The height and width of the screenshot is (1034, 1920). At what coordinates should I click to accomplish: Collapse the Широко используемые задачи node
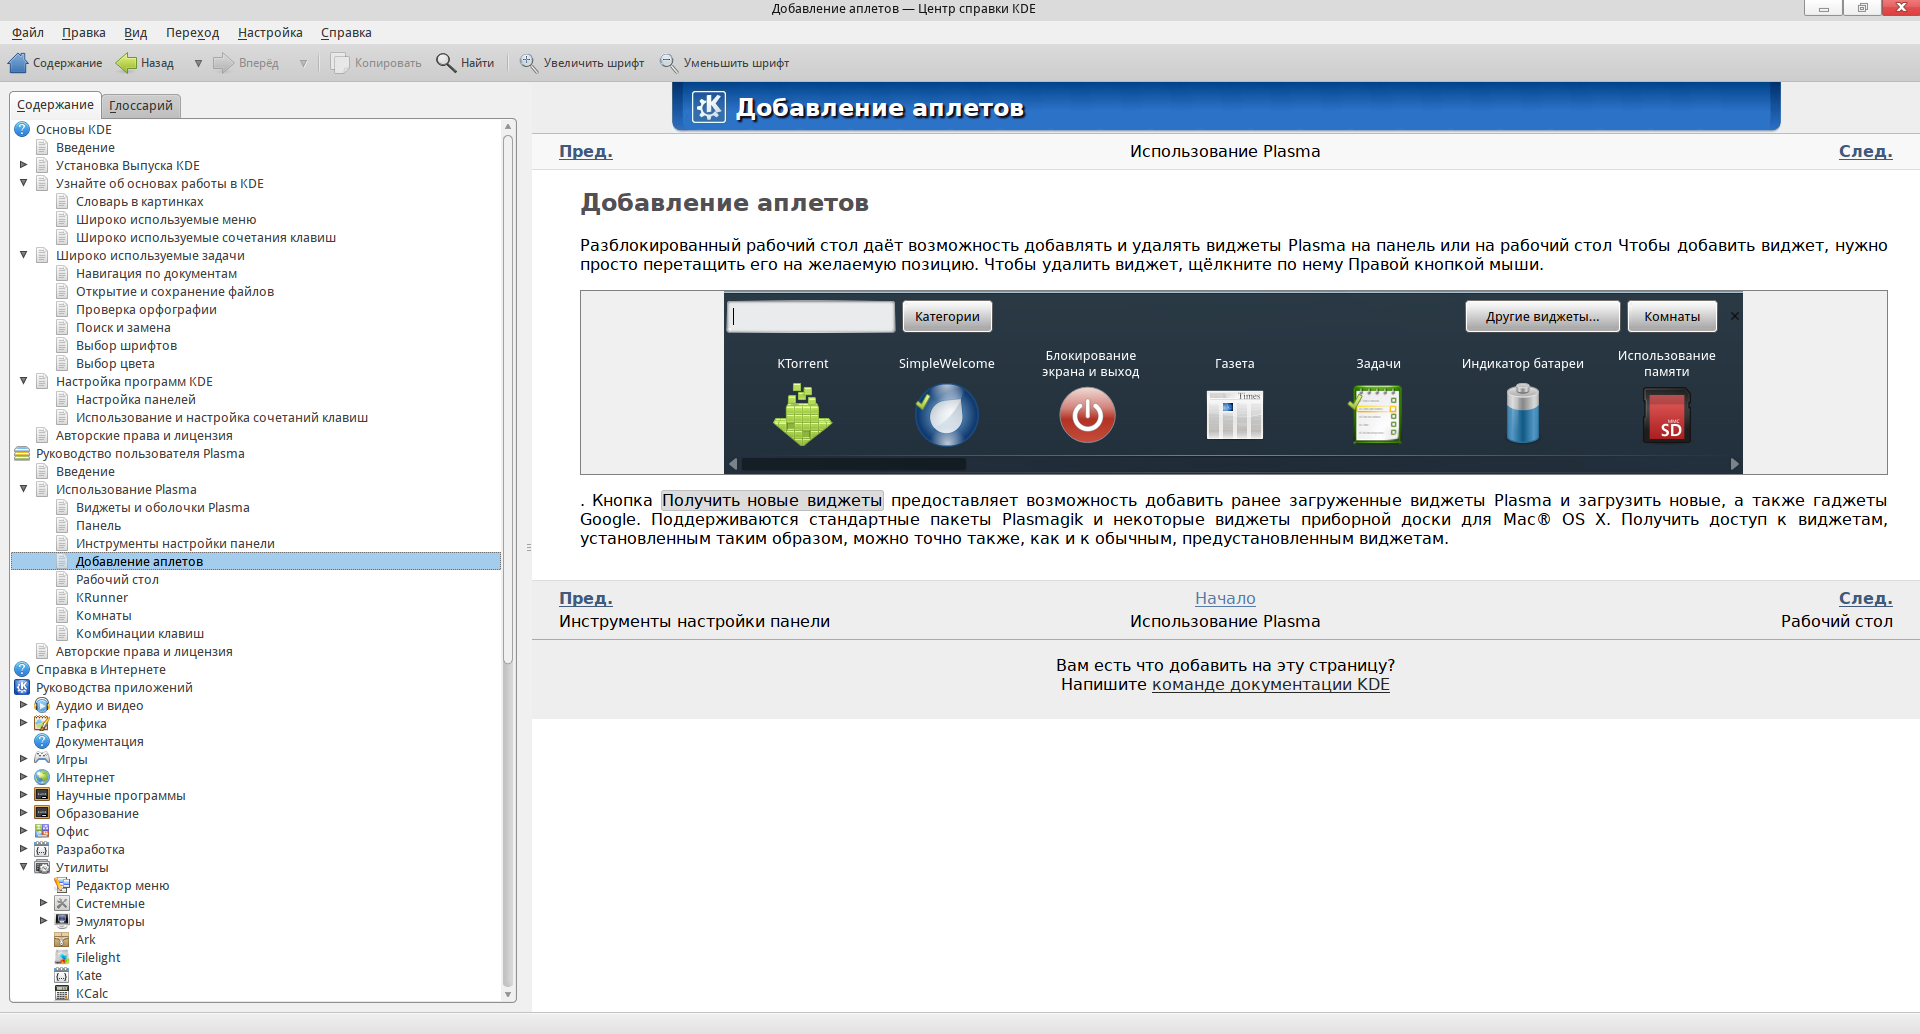click(24, 255)
